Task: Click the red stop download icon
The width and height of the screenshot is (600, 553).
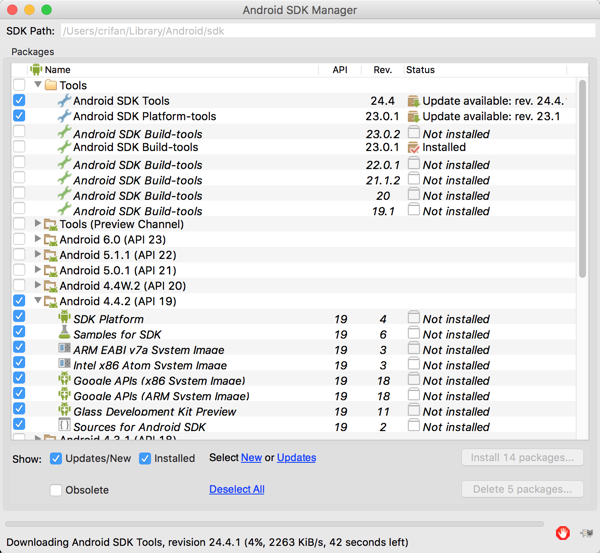Action: [563, 532]
